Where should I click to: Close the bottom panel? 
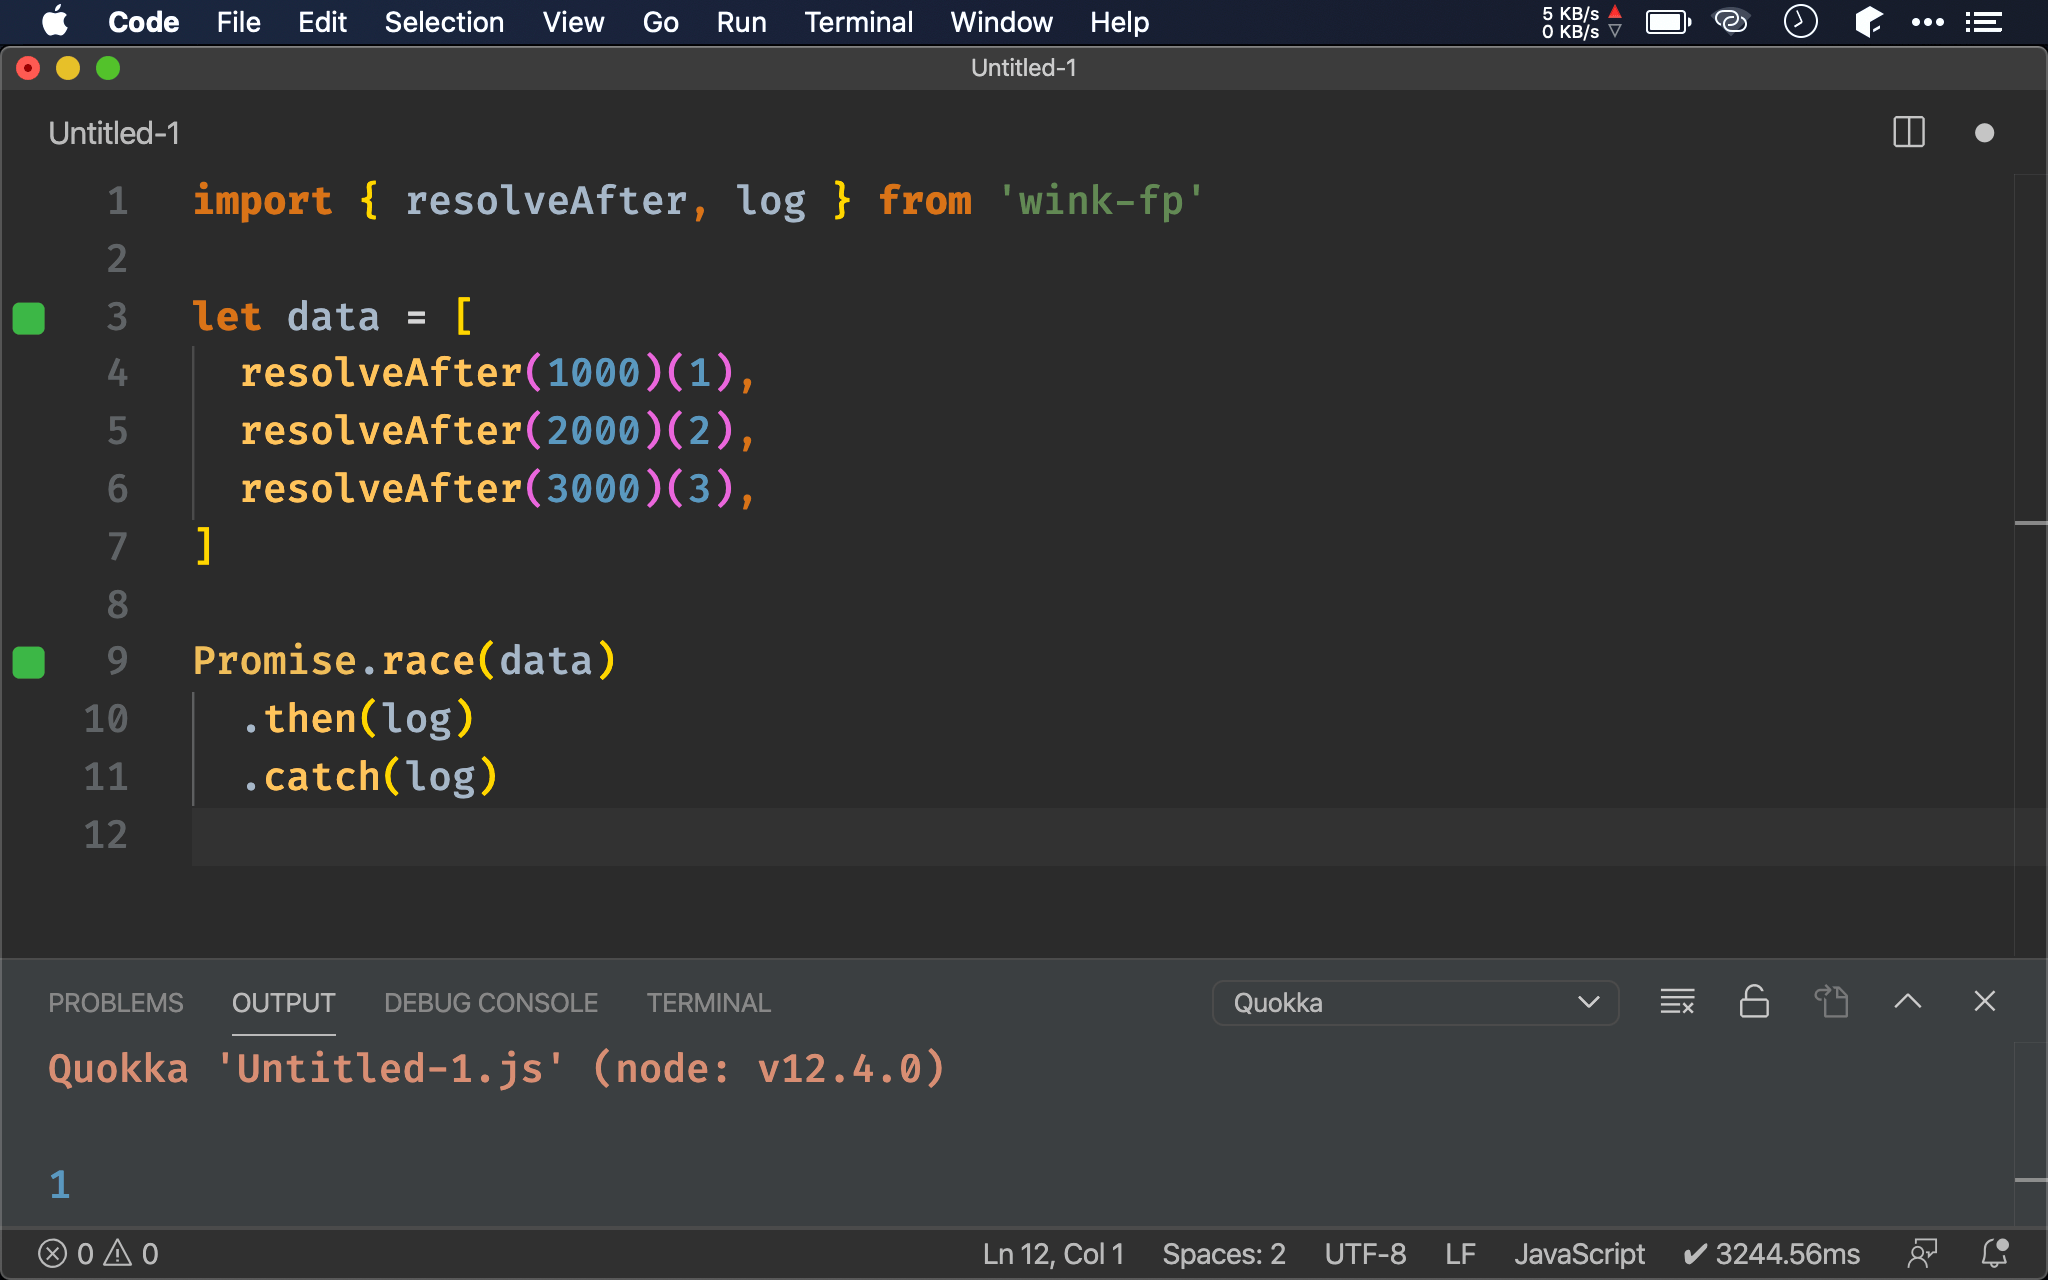[1985, 1001]
